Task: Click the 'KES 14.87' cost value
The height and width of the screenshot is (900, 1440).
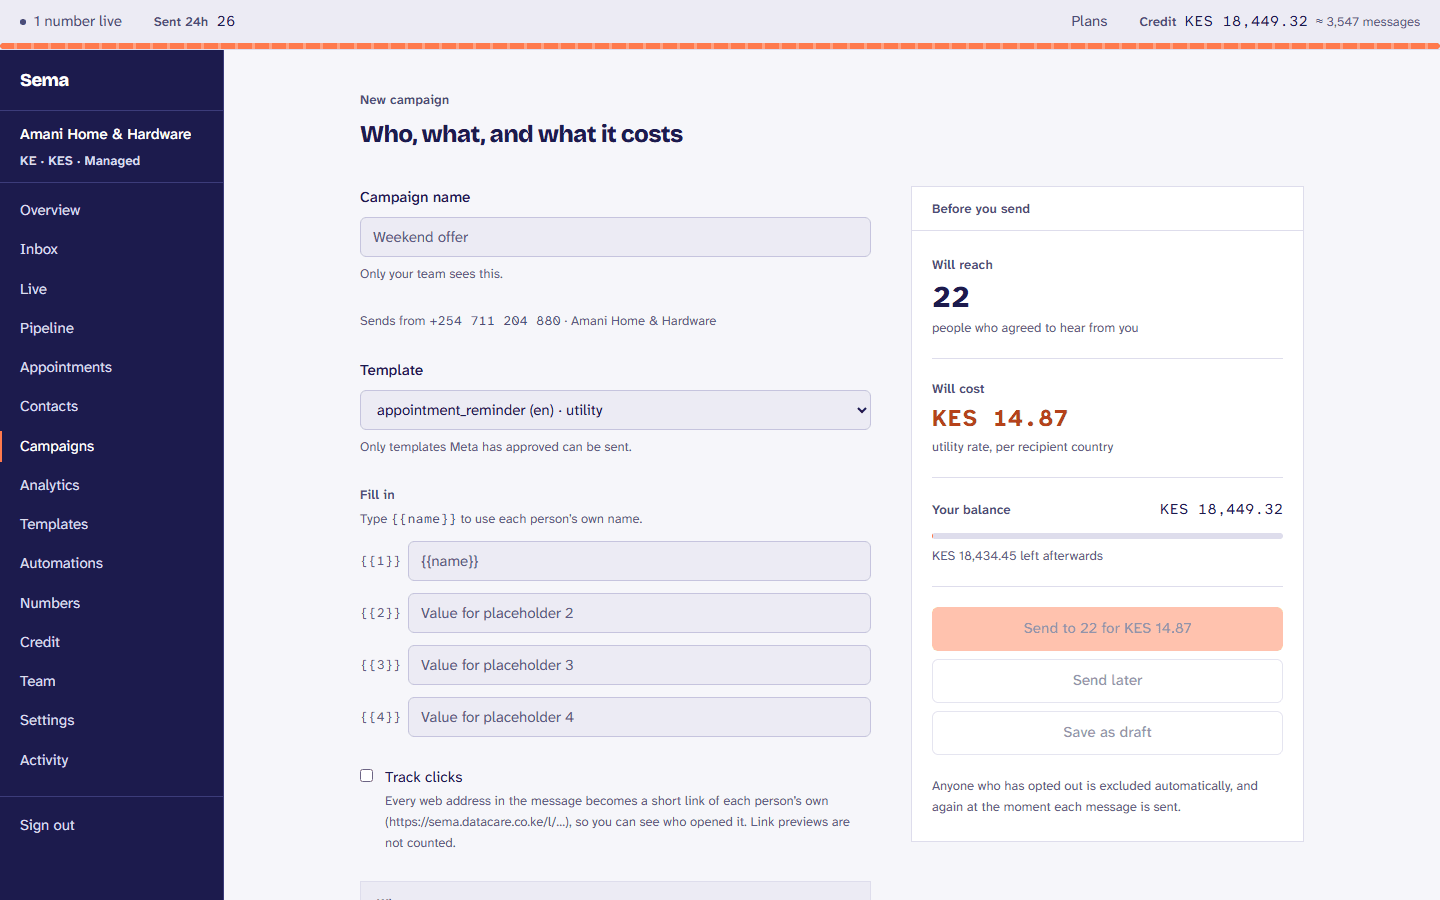Action: tap(1000, 418)
